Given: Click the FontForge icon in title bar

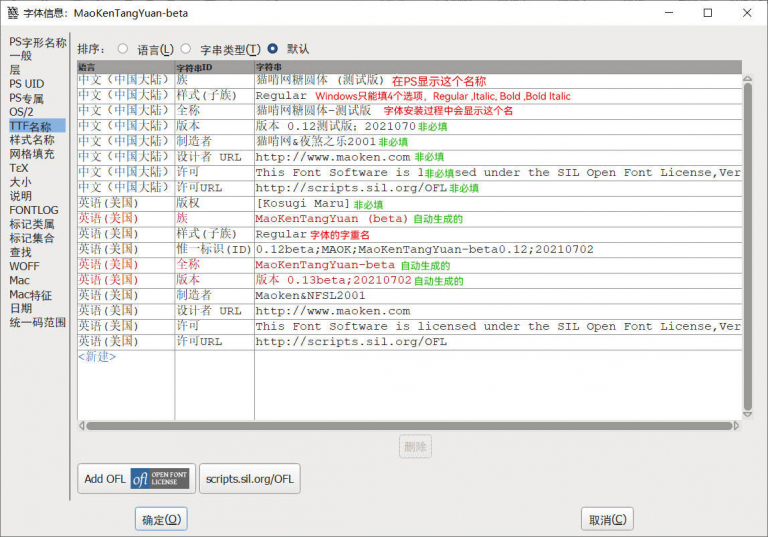Looking at the screenshot, I should (x=13, y=14).
